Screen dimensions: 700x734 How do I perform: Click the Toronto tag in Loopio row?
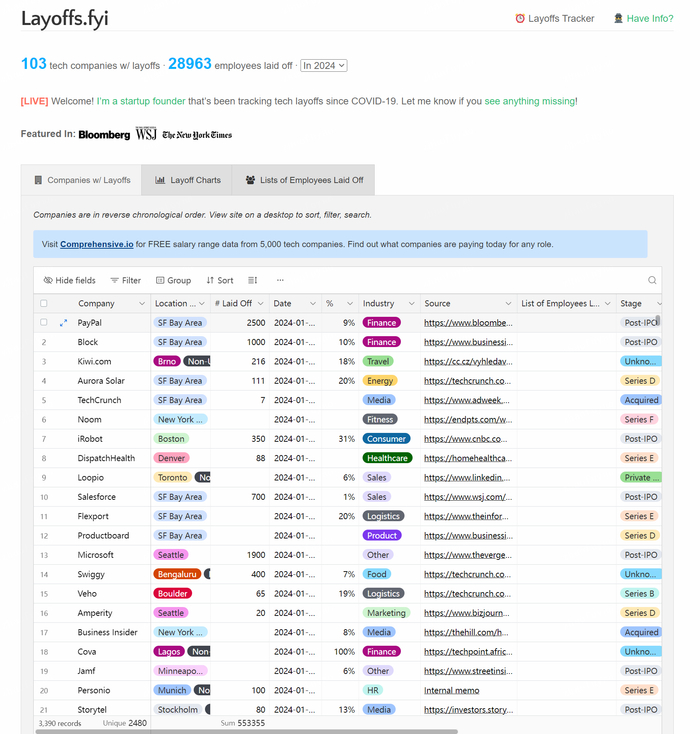(172, 477)
